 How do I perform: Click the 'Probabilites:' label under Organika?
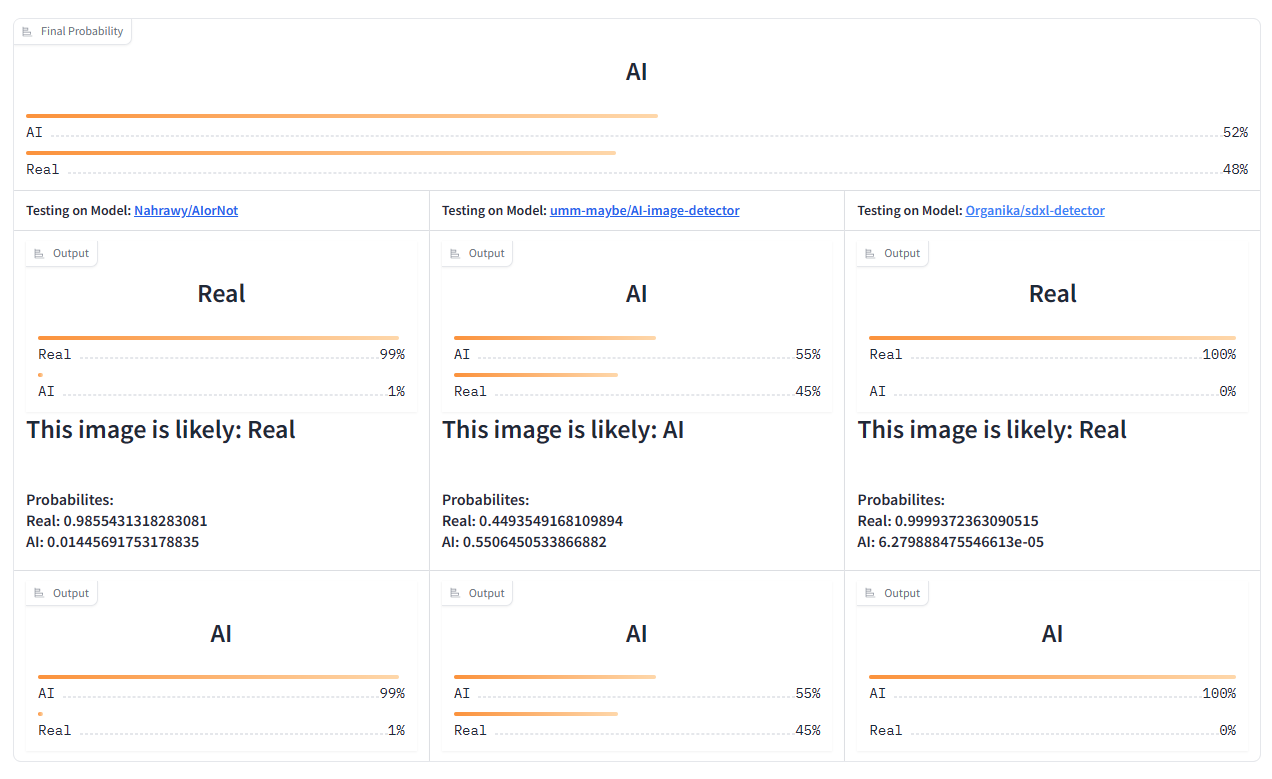pyautogui.click(x=901, y=500)
